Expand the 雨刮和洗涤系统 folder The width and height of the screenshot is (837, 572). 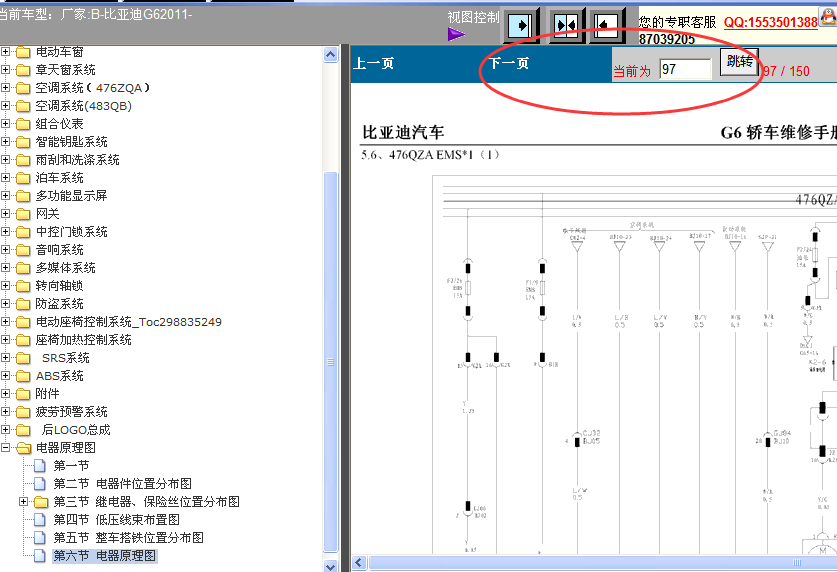point(5,160)
